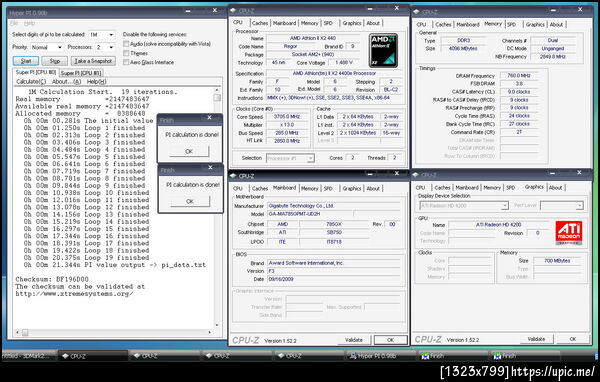Click the CPU-Z title icon in the CPU tab window
This screenshot has width=600, height=382.
[233, 10]
